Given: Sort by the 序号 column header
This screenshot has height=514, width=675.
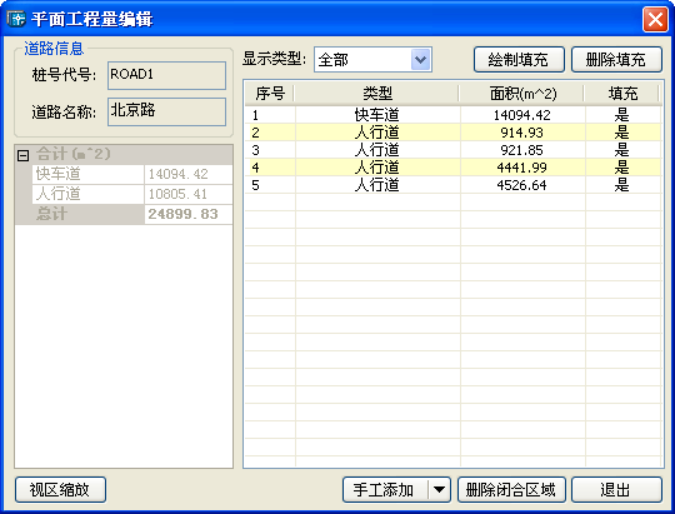Looking at the screenshot, I should [270, 93].
